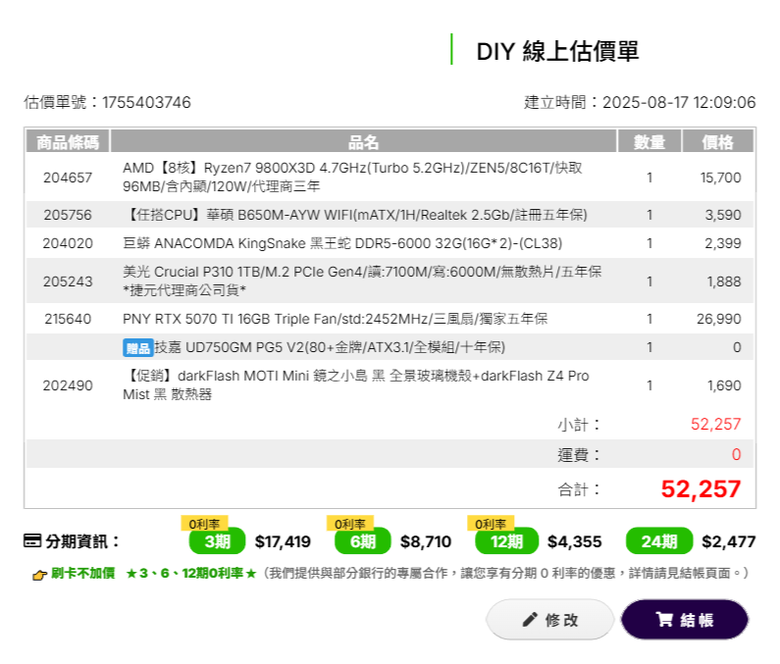Click the quantity 1 in the RTX 5070 row
Viewport: 780px width, 664px height.
(649, 319)
